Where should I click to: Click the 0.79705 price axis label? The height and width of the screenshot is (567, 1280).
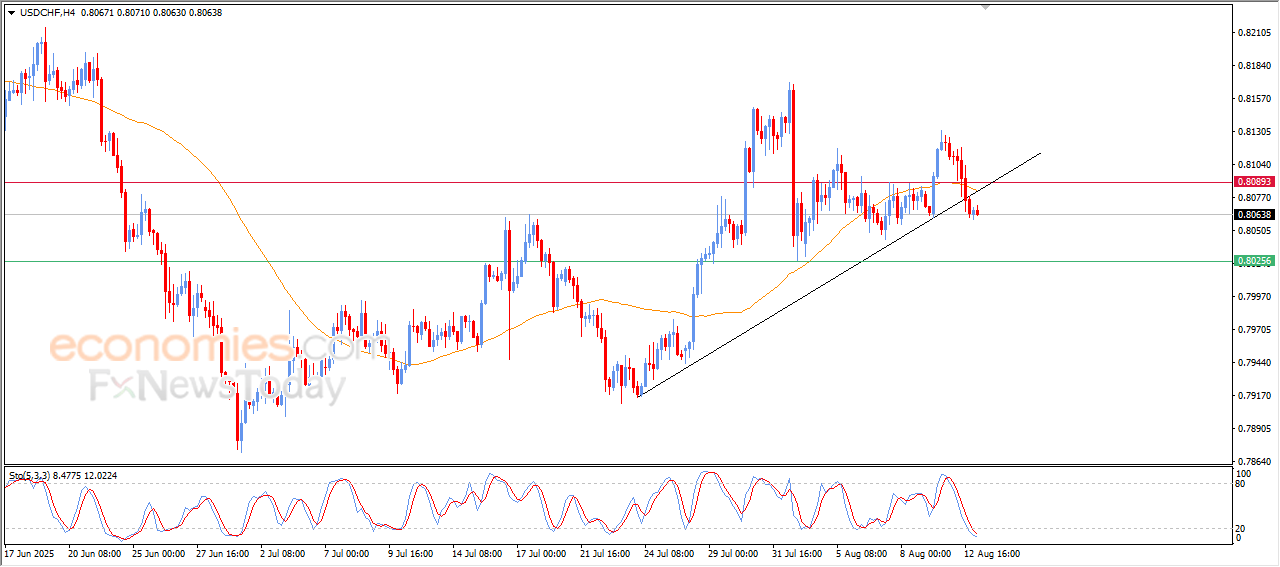click(x=1254, y=330)
